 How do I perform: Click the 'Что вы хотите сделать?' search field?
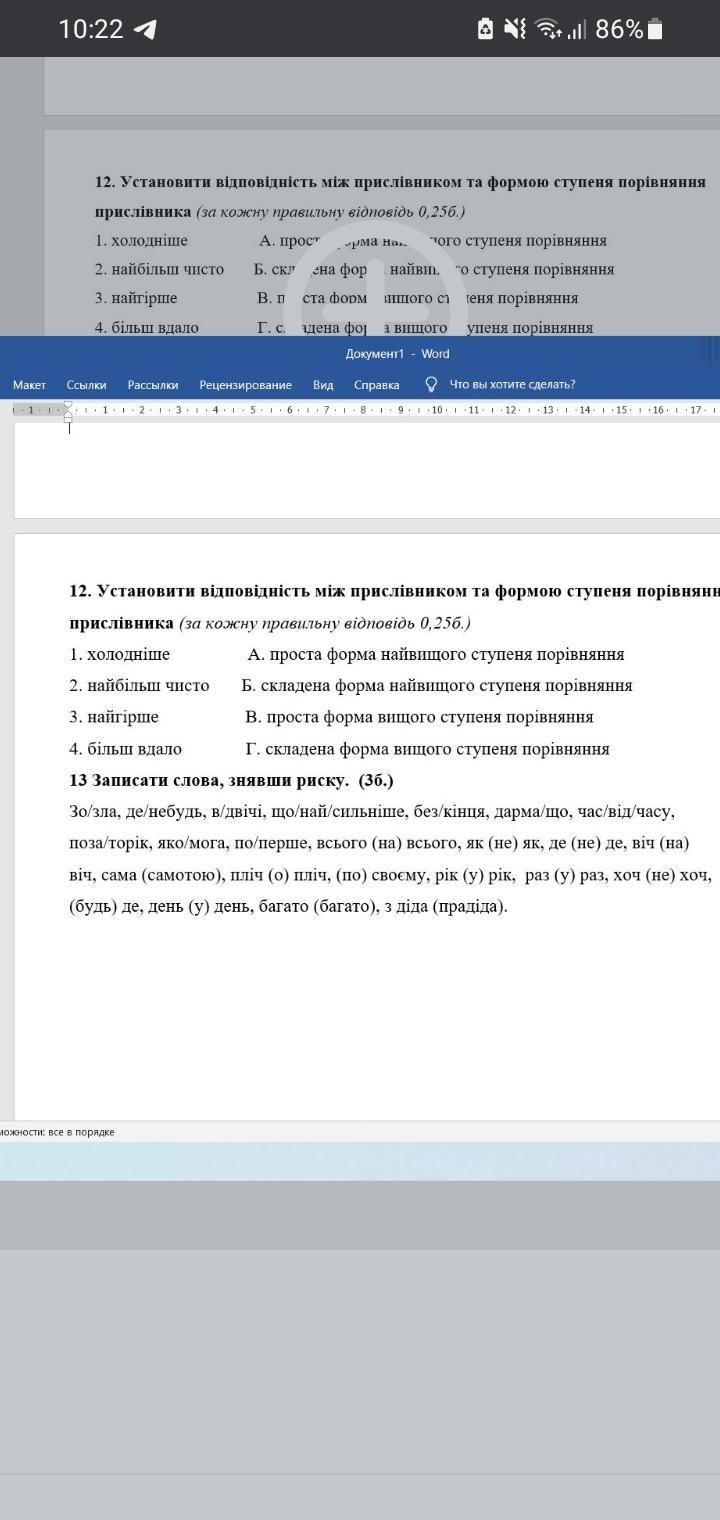[512, 385]
